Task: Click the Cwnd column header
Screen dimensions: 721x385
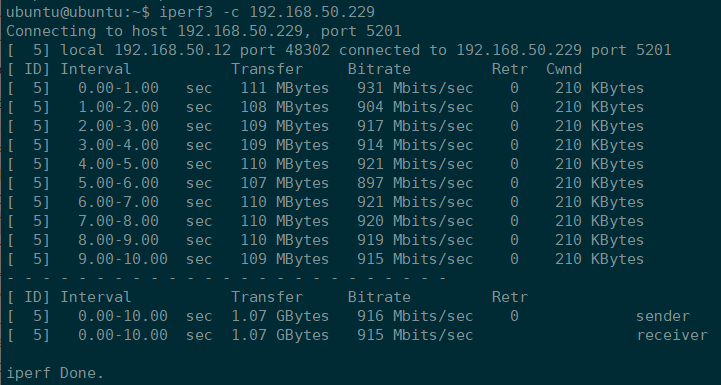Action: click(564, 69)
